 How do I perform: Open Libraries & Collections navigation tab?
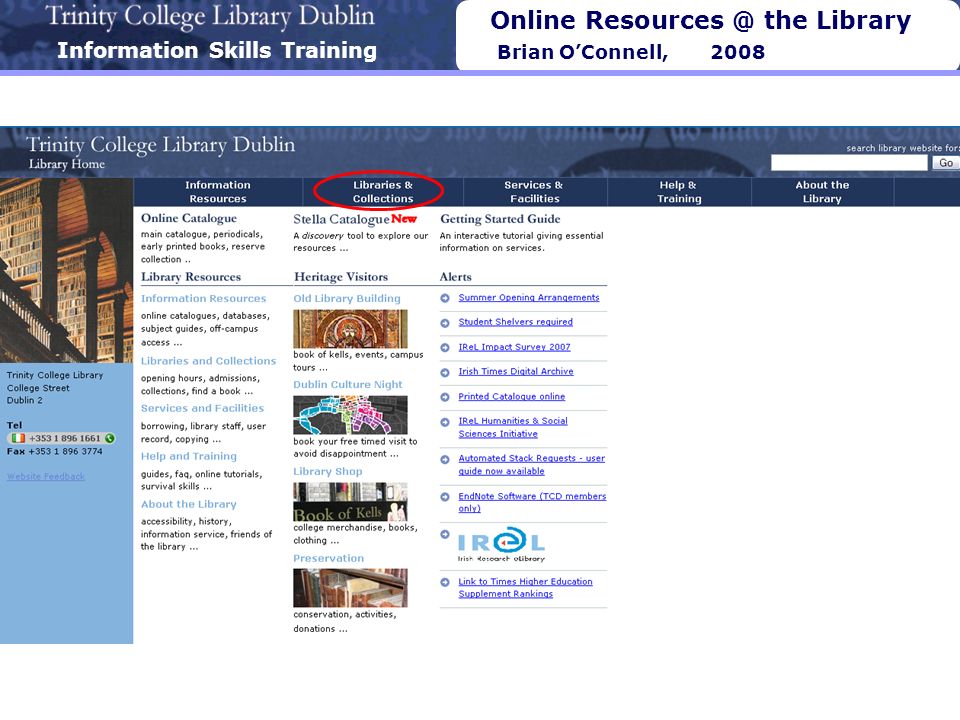point(383,192)
